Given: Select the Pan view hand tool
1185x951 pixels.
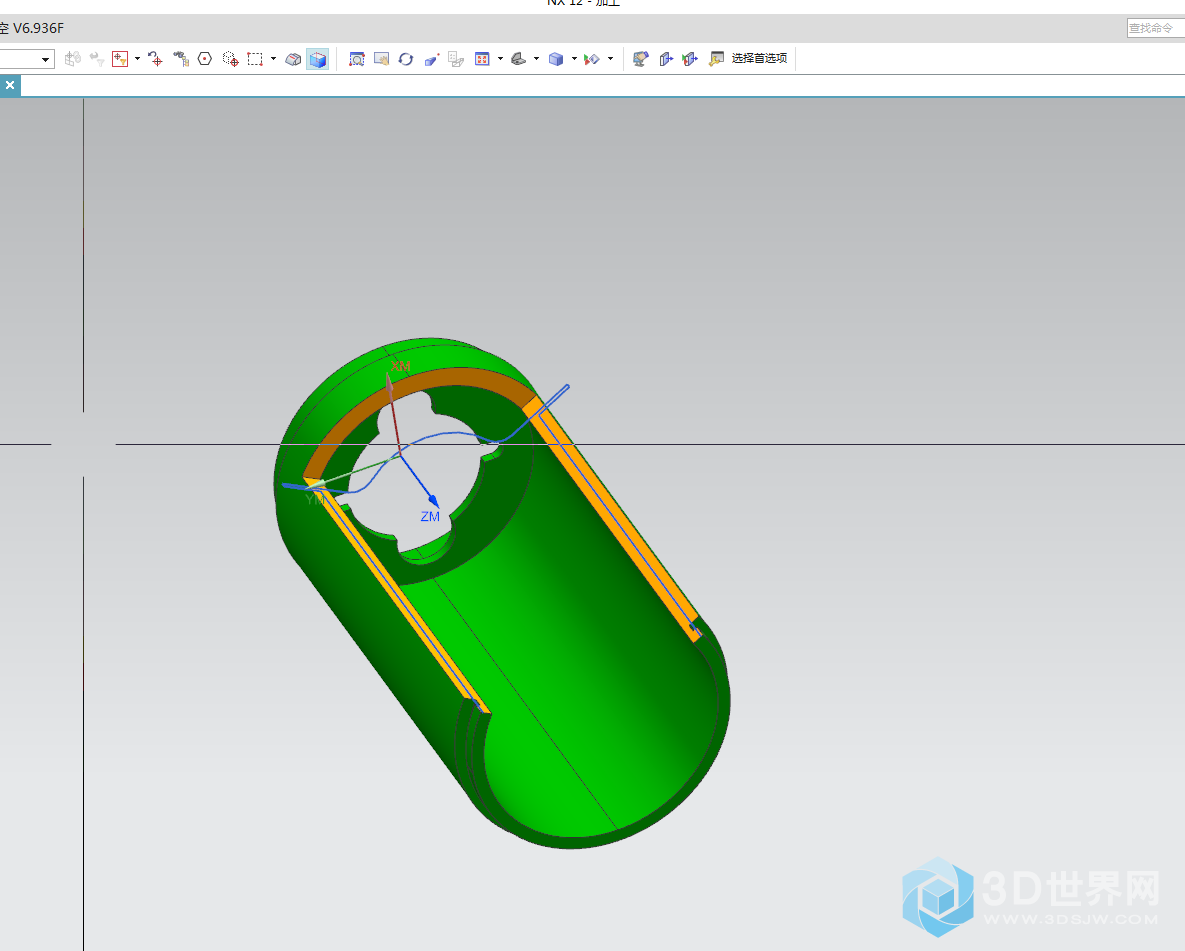Looking at the screenshot, I should tap(381, 59).
